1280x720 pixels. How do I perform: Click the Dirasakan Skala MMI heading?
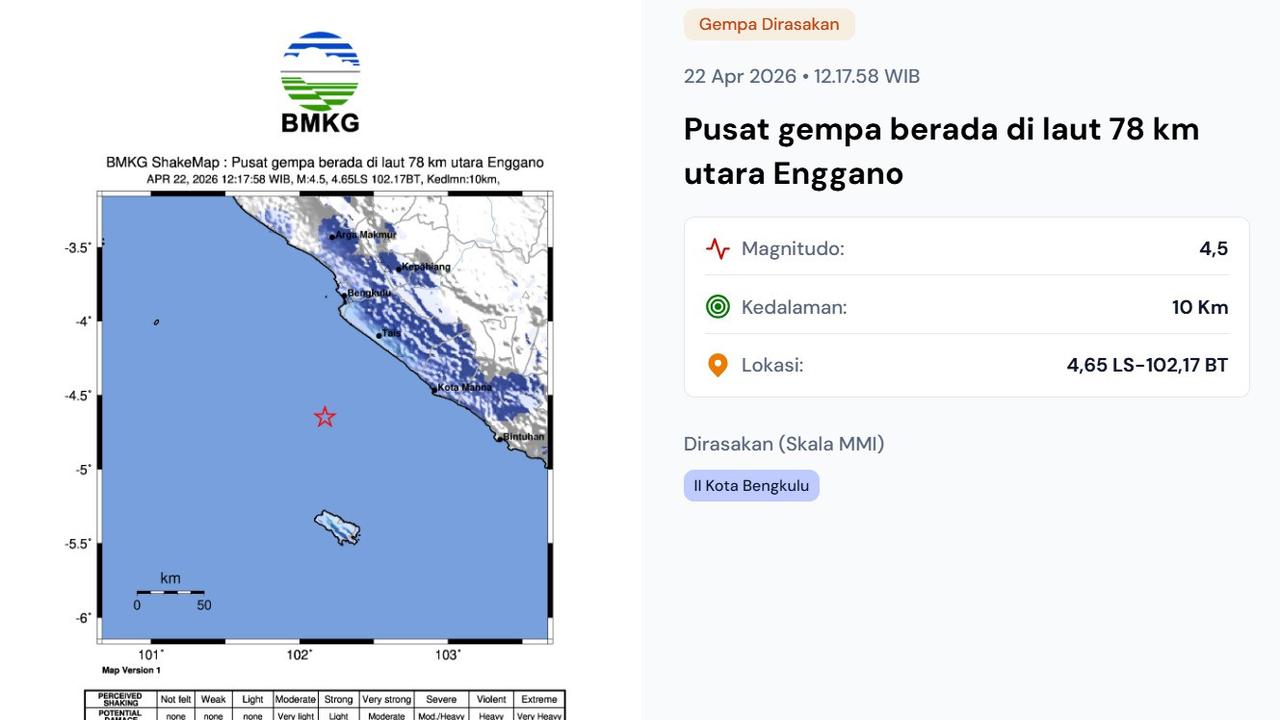coord(783,443)
